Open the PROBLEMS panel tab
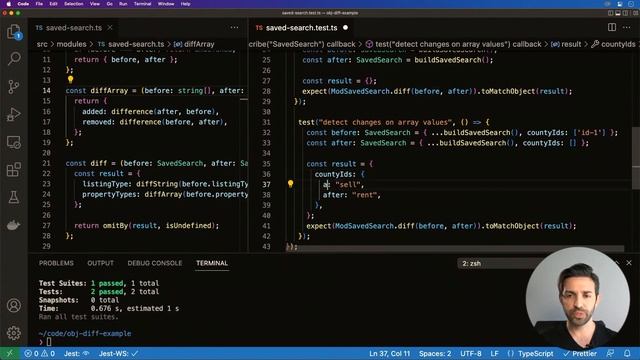The image size is (640, 360). click(x=56, y=263)
